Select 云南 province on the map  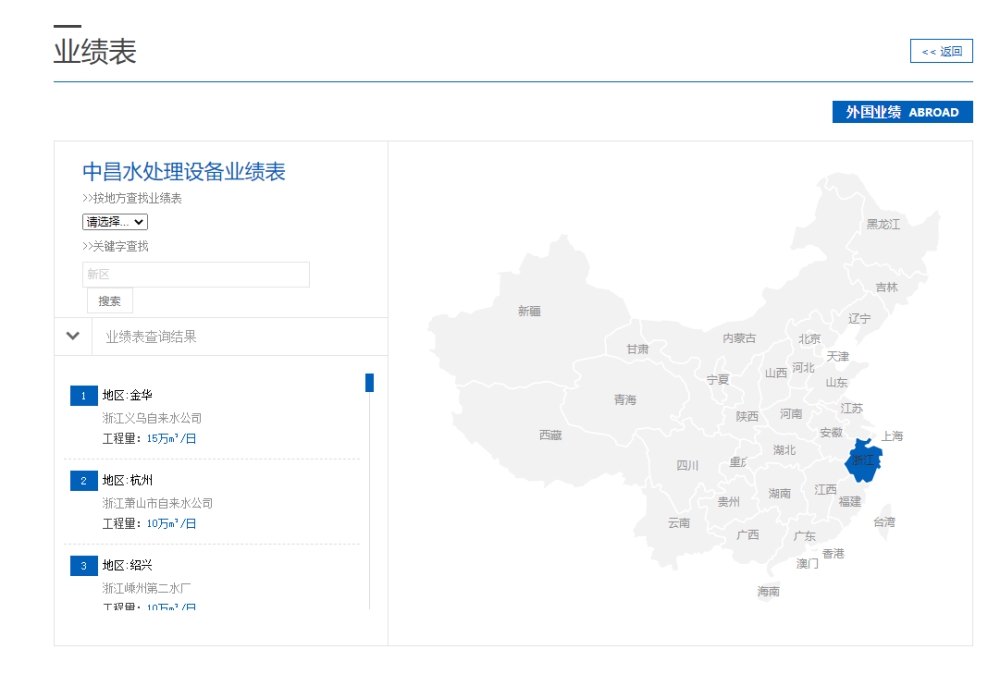(679, 523)
